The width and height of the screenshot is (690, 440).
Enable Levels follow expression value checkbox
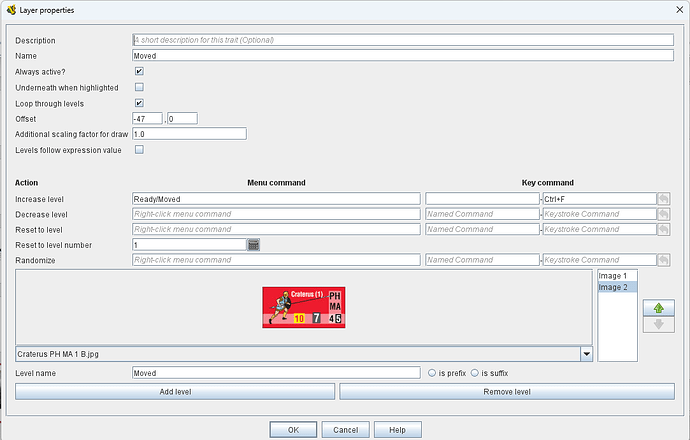(x=139, y=150)
